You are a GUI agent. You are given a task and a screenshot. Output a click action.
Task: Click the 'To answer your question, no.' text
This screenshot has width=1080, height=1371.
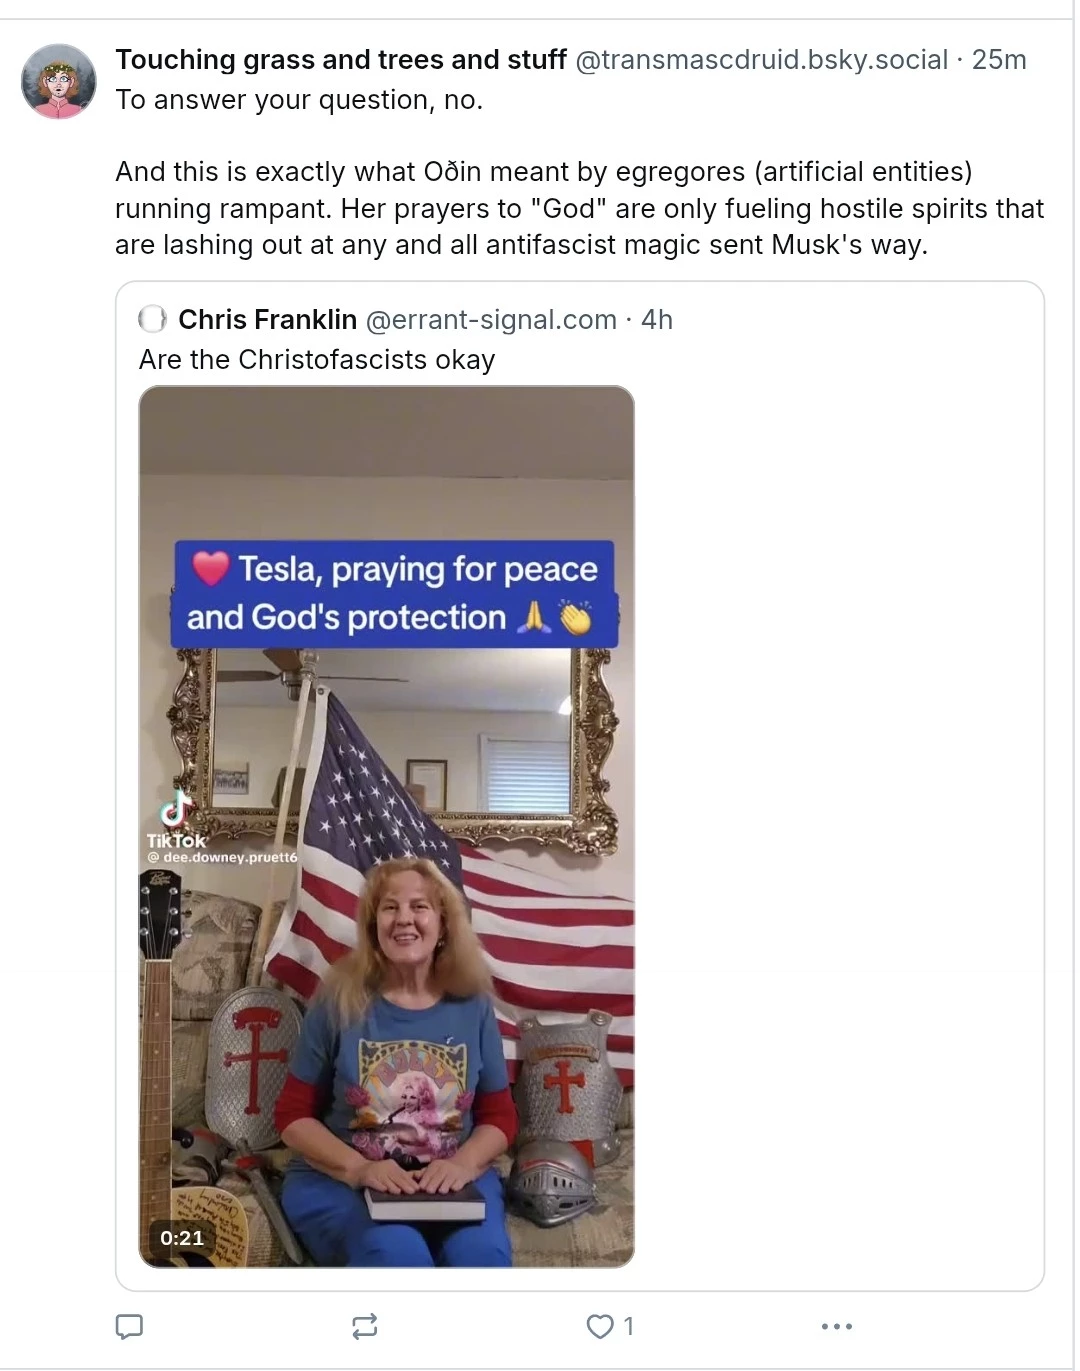[299, 100]
